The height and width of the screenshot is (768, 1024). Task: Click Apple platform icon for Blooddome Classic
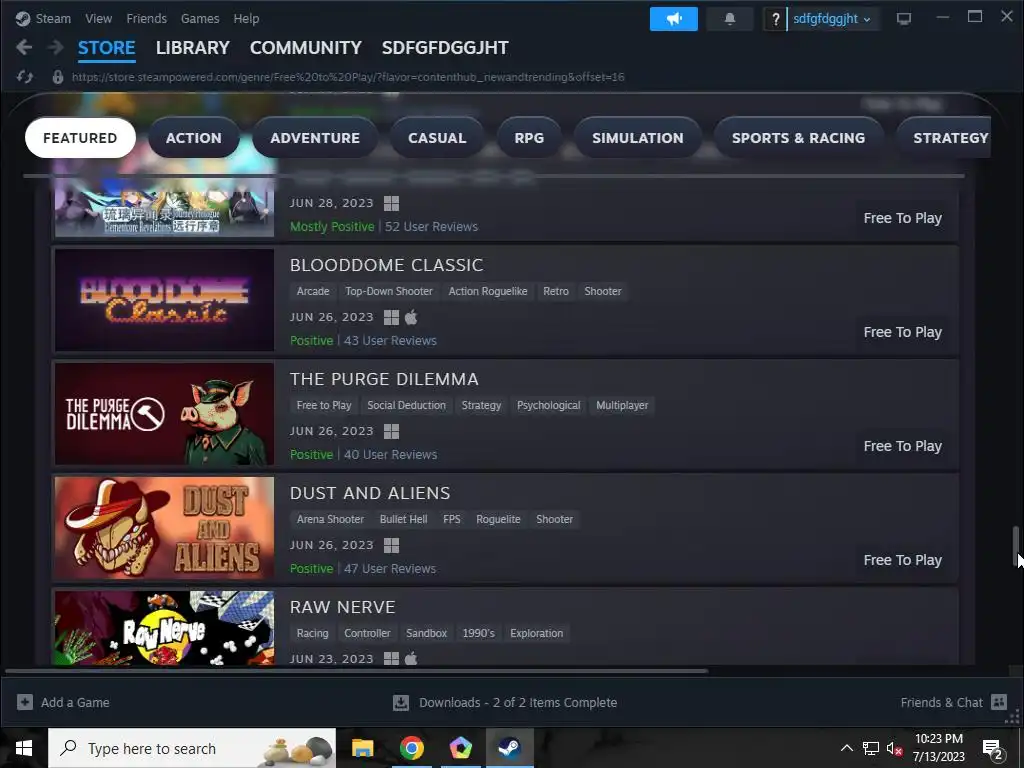coord(411,317)
